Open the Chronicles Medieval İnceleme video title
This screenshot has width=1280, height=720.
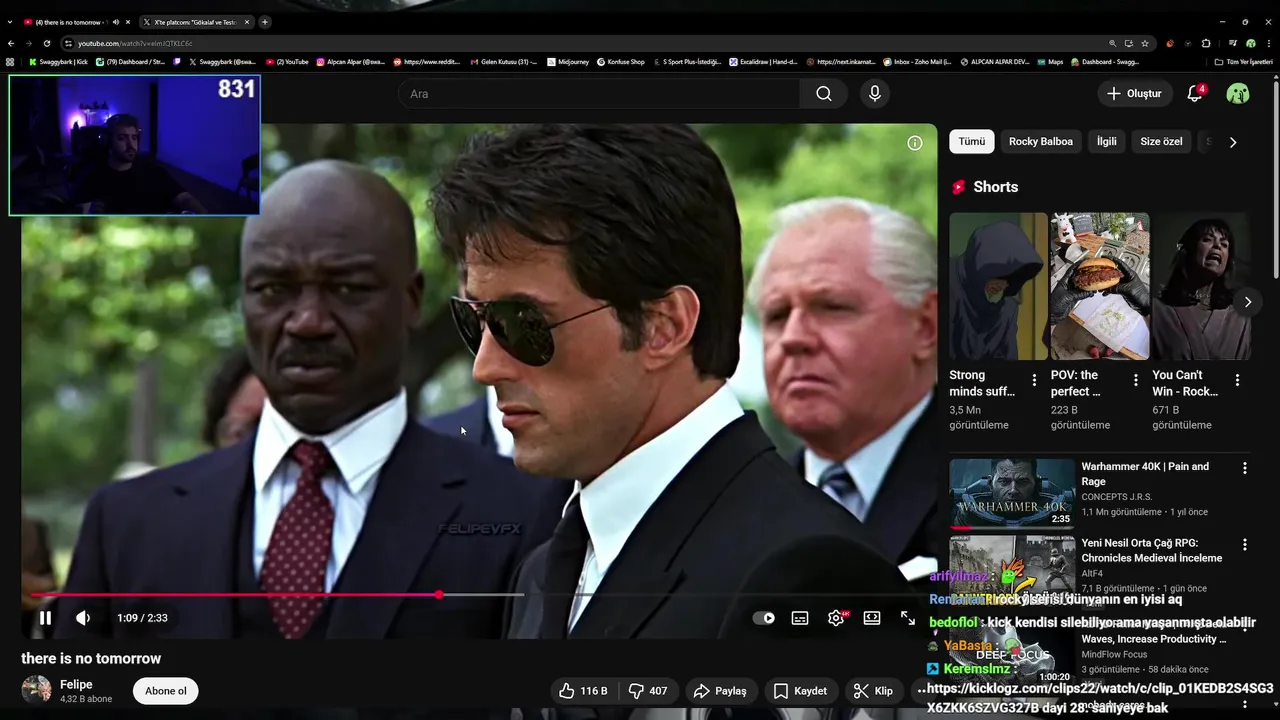coord(1152,550)
